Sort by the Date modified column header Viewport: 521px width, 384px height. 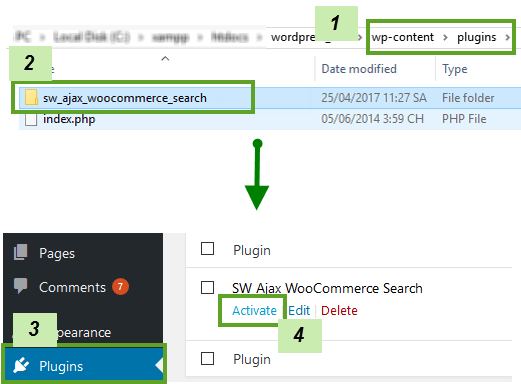coord(359,69)
